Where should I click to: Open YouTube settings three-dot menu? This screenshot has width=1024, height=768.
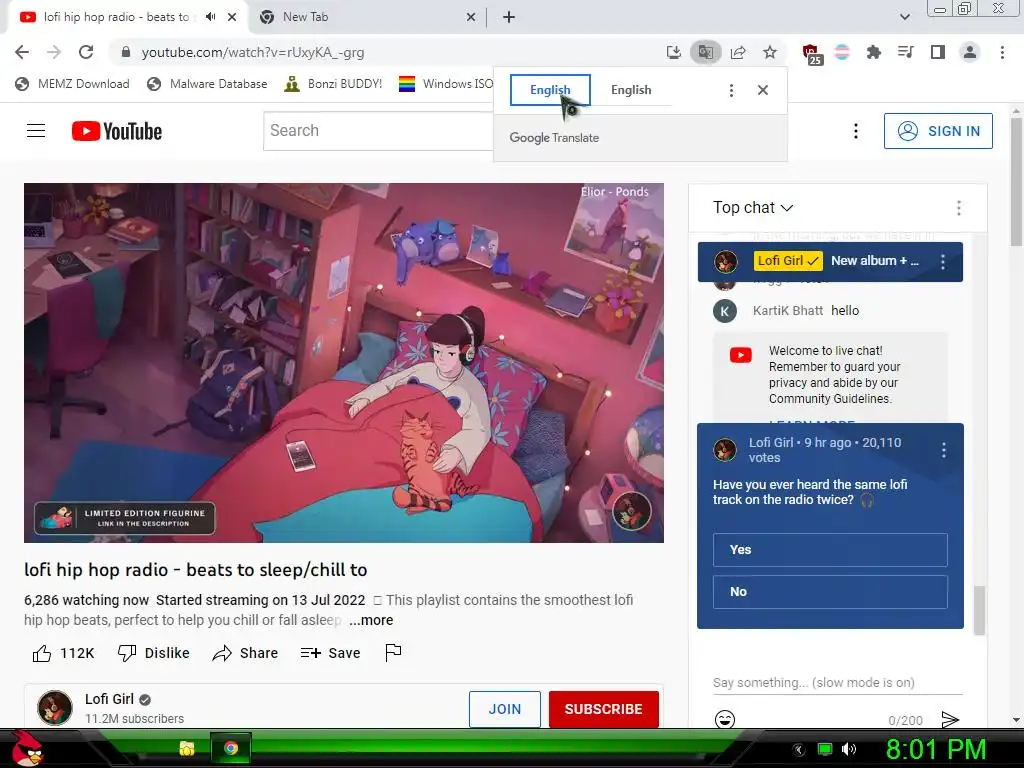click(x=856, y=131)
